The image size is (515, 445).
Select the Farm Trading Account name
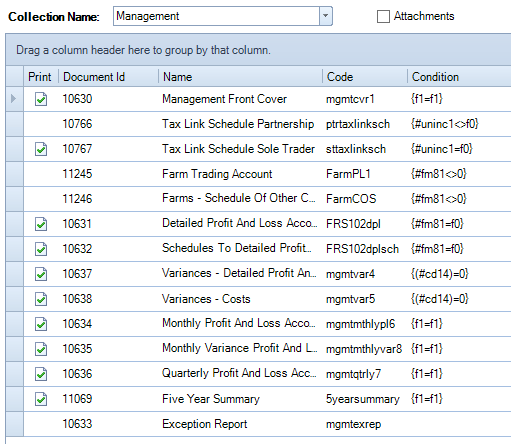[217, 174]
